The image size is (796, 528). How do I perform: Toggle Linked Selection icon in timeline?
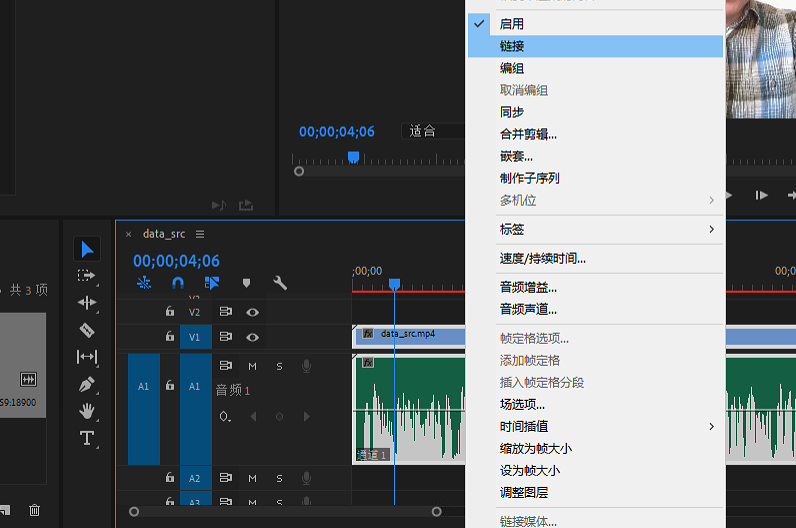(x=212, y=283)
